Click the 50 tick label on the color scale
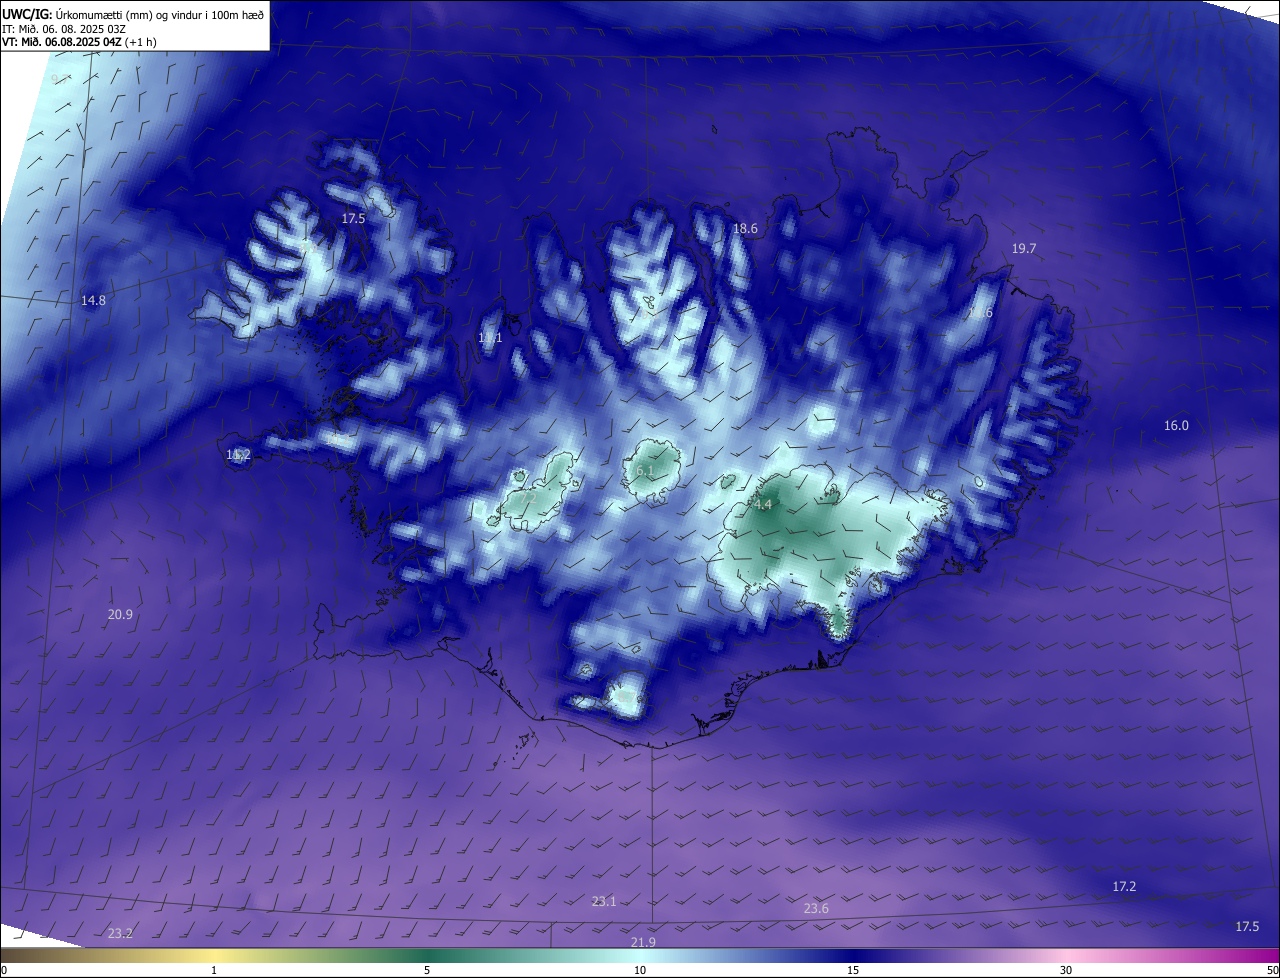The height and width of the screenshot is (978, 1280). 1271,970
